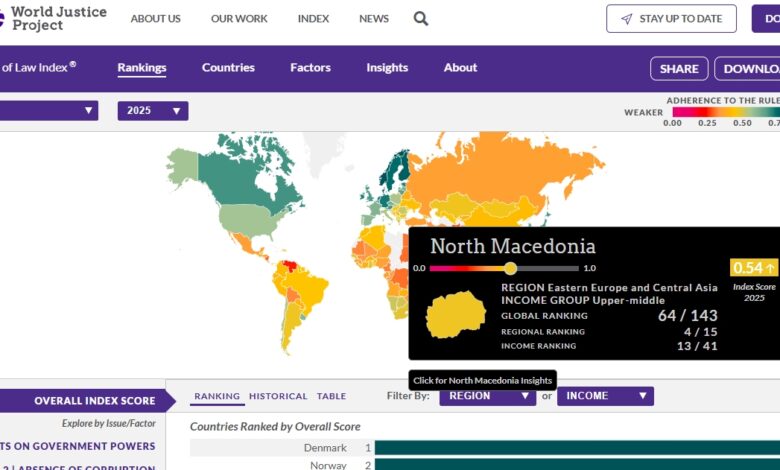Click the search magnifier icon
The image size is (780, 470).
tap(421, 19)
